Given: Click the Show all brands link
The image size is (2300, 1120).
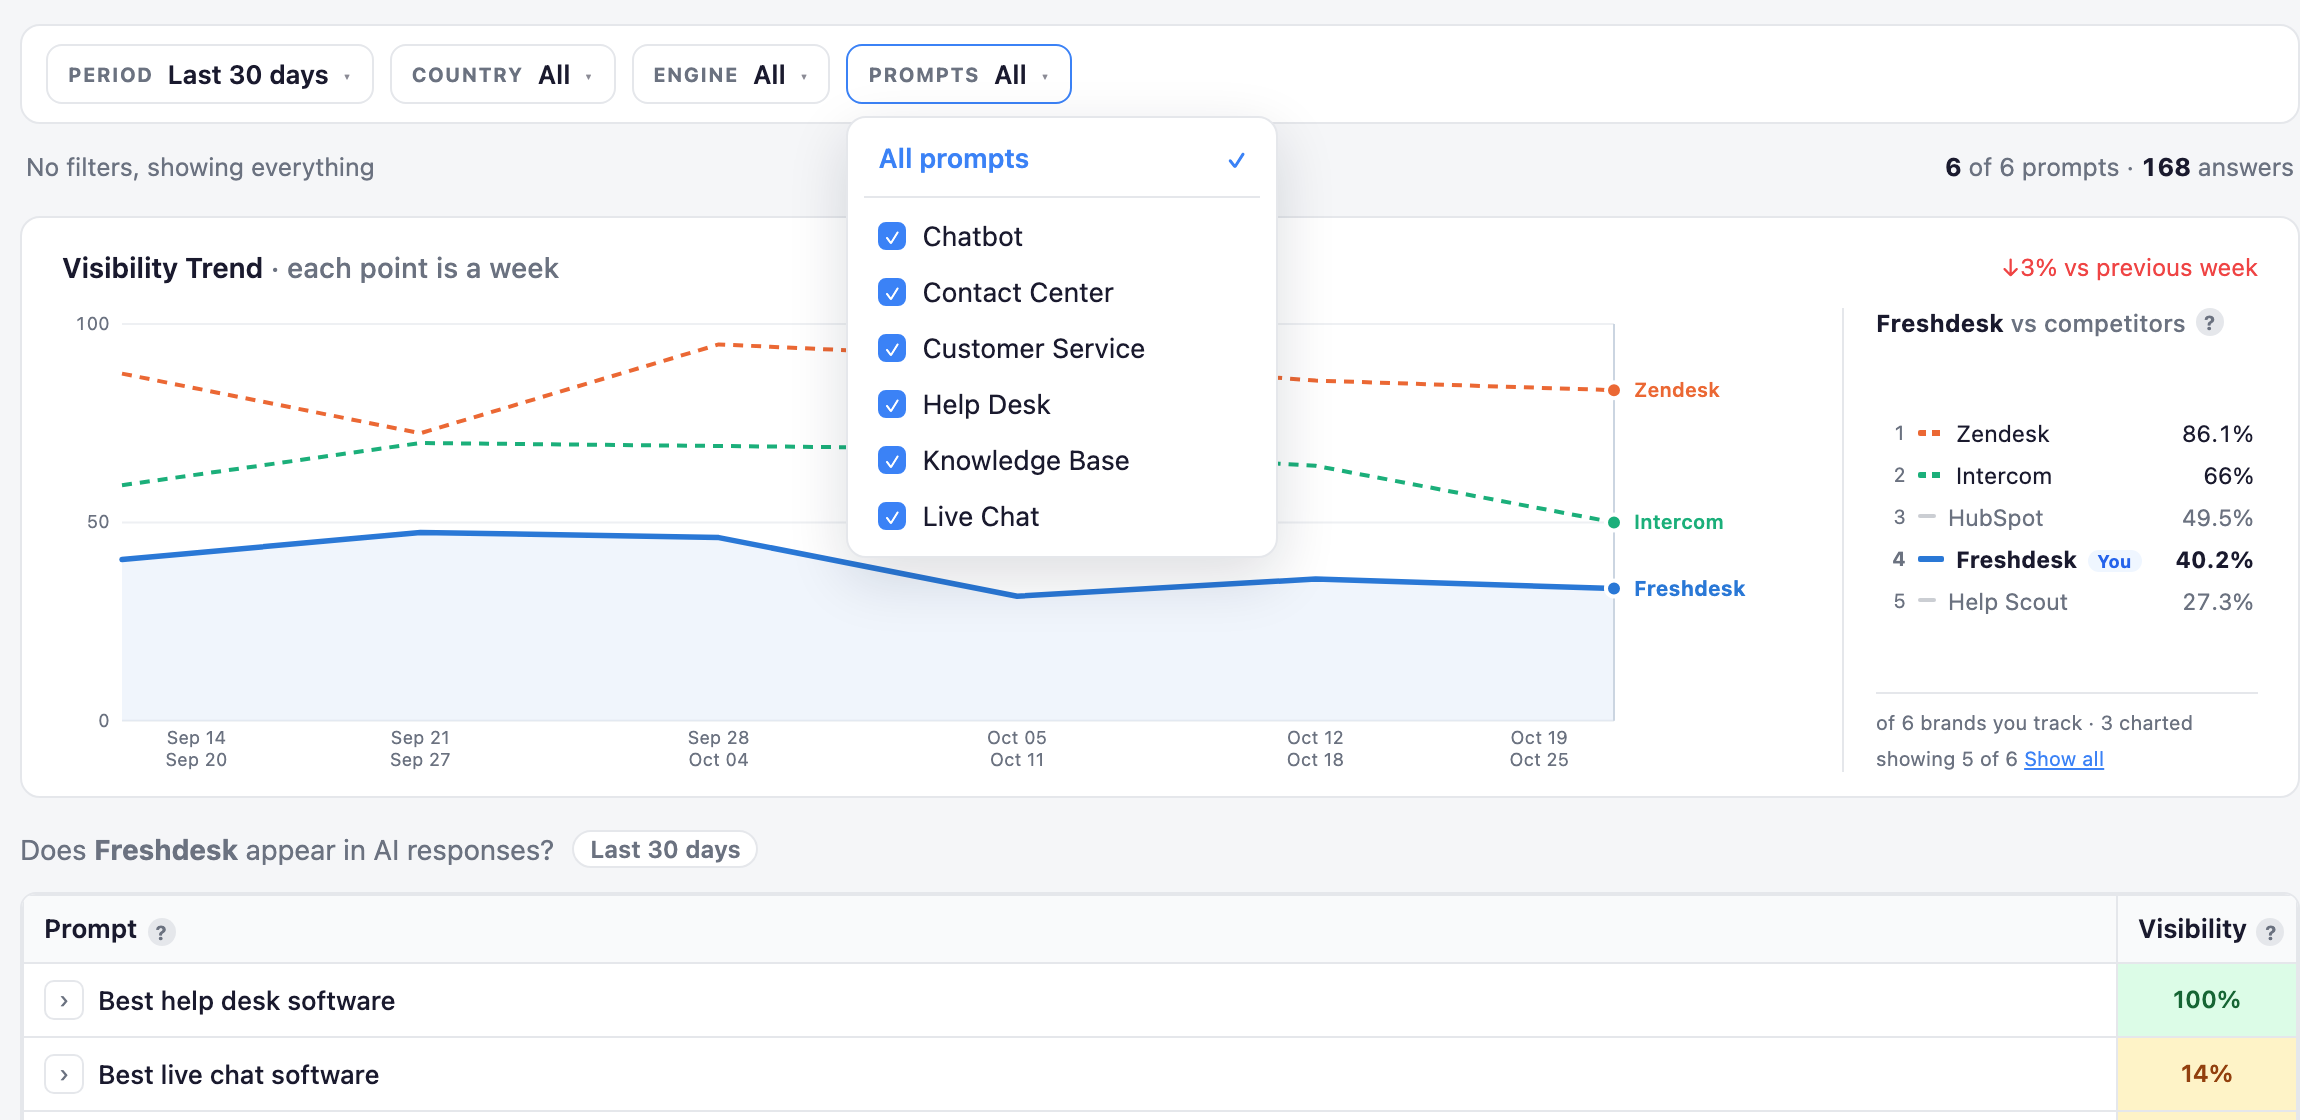Looking at the screenshot, I should [x=2064, y=759].
